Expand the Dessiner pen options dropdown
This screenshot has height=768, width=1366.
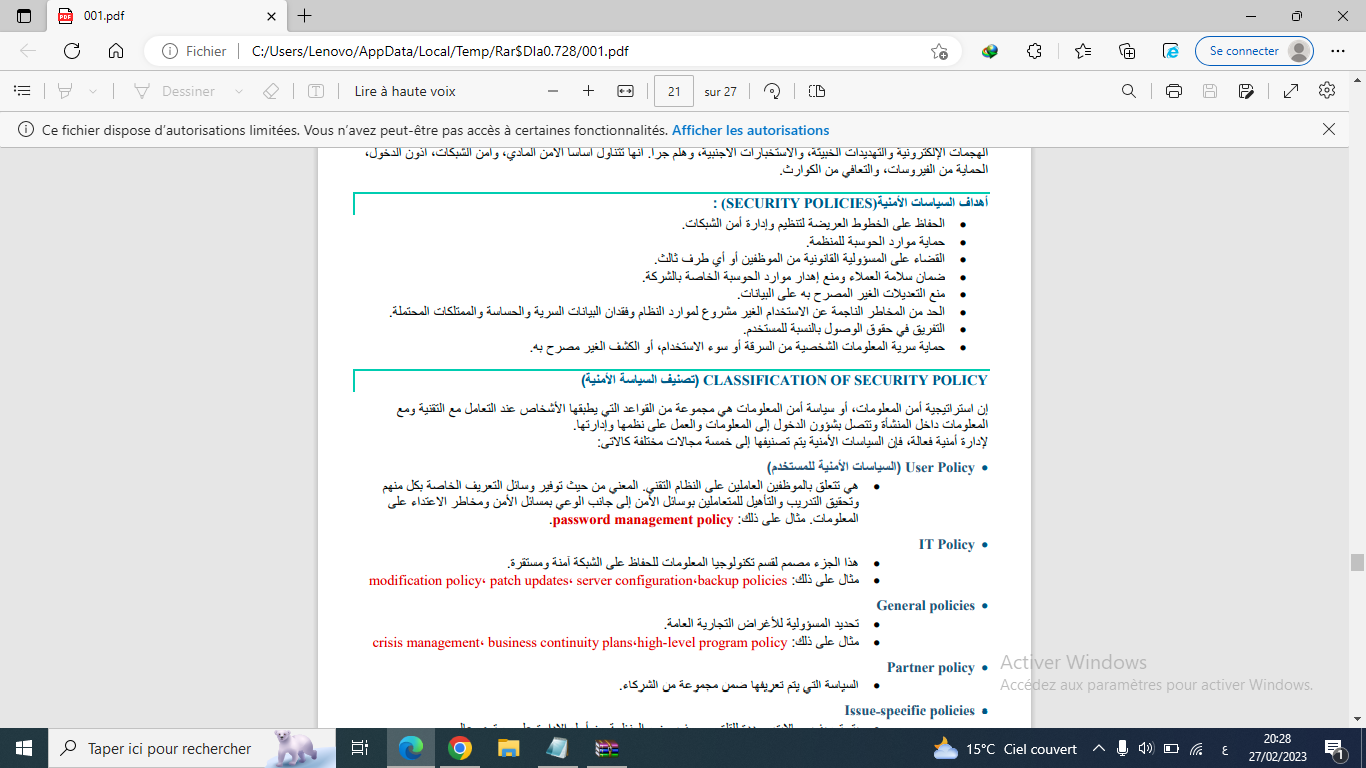[239, 91]
